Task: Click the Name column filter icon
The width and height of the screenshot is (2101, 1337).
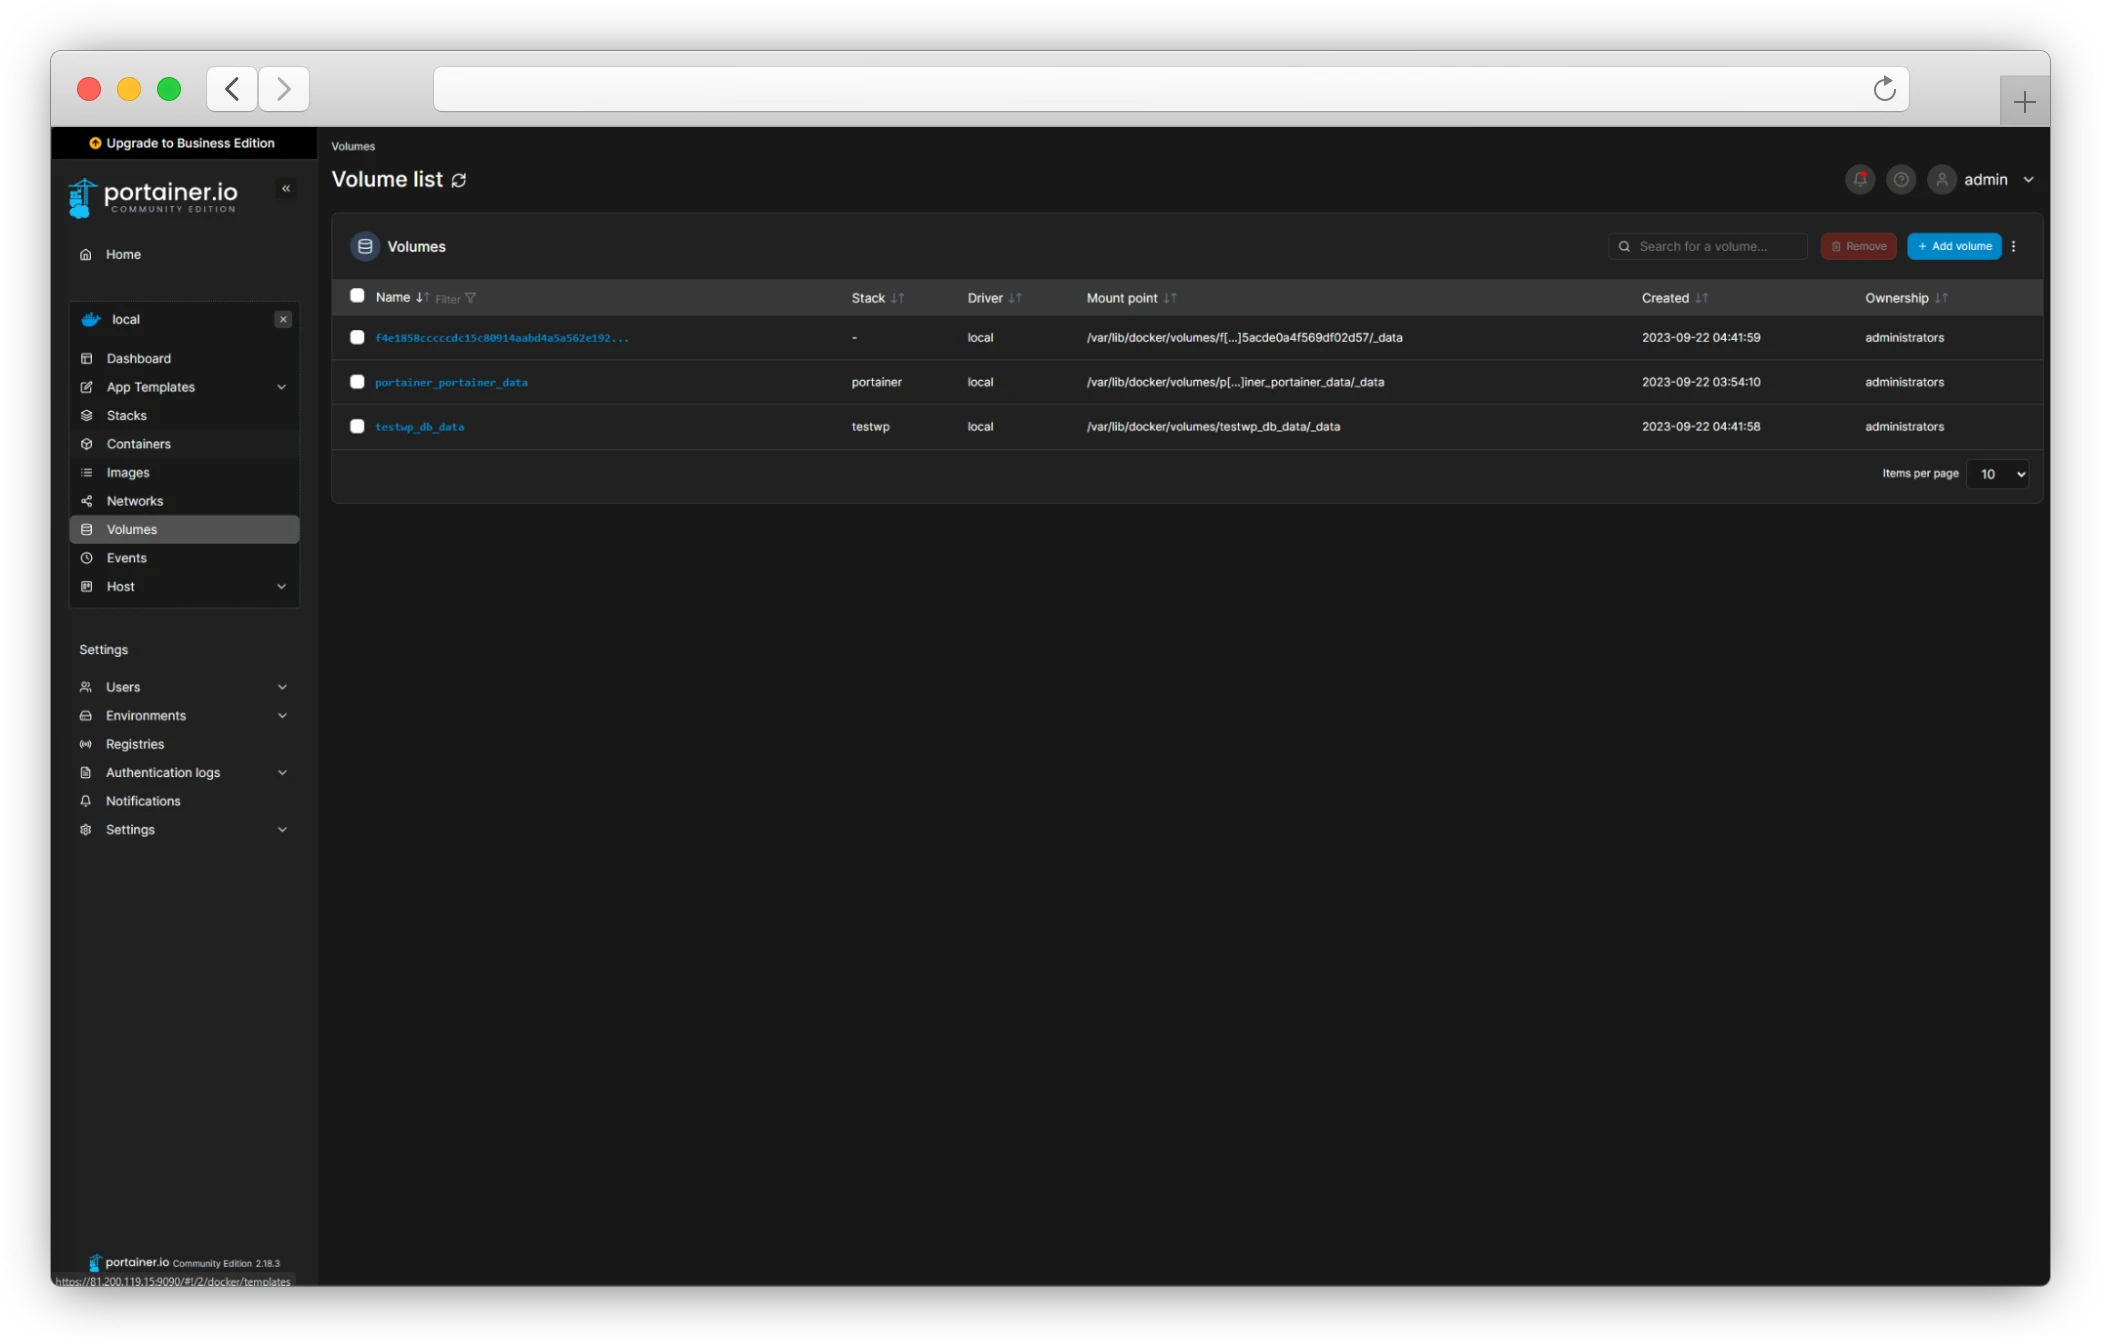Action: [470, 298]
